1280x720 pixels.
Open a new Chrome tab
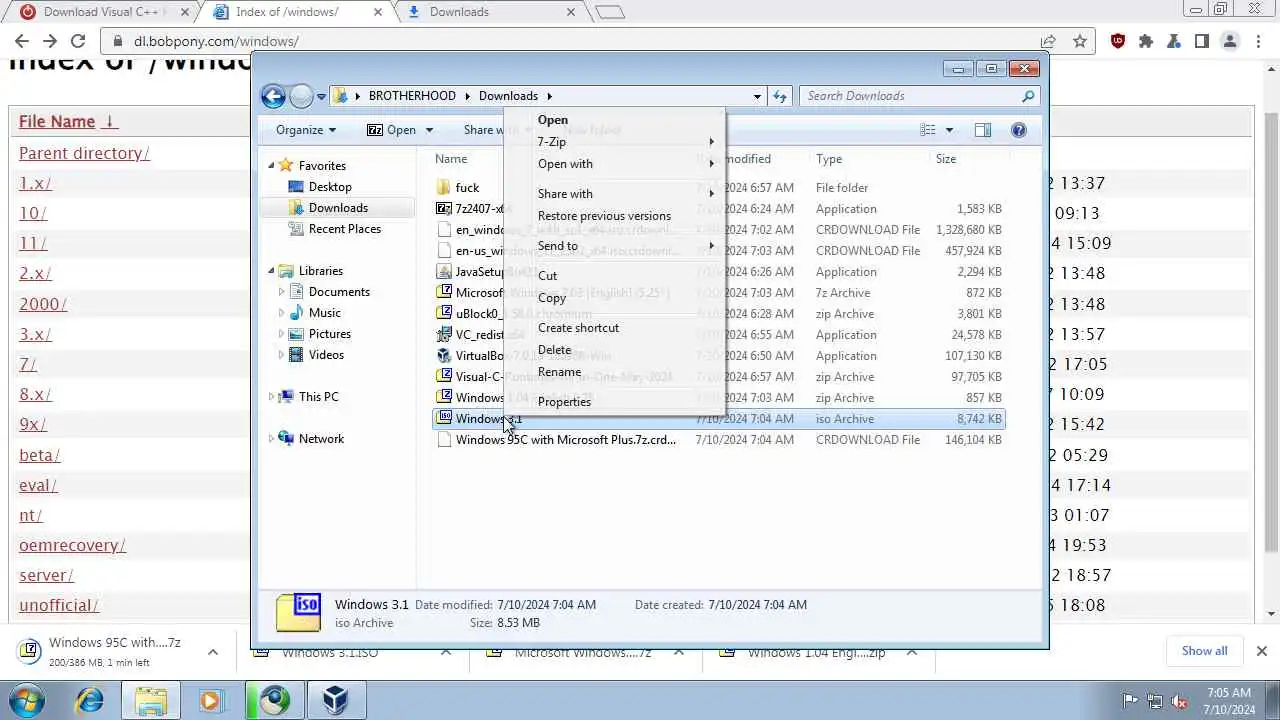[609, 12]
